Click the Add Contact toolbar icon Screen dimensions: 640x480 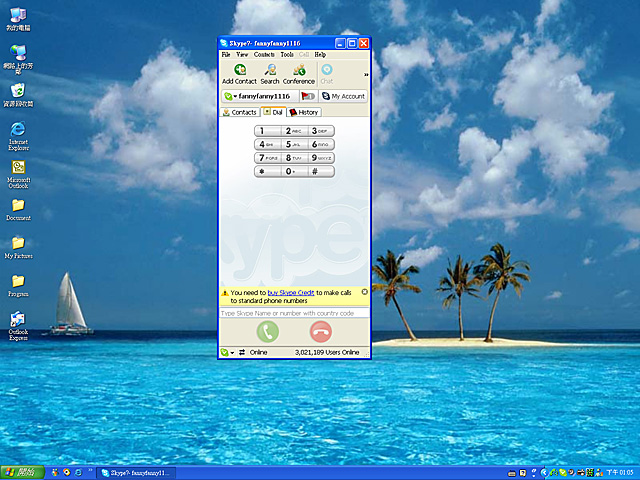point(239,74)
